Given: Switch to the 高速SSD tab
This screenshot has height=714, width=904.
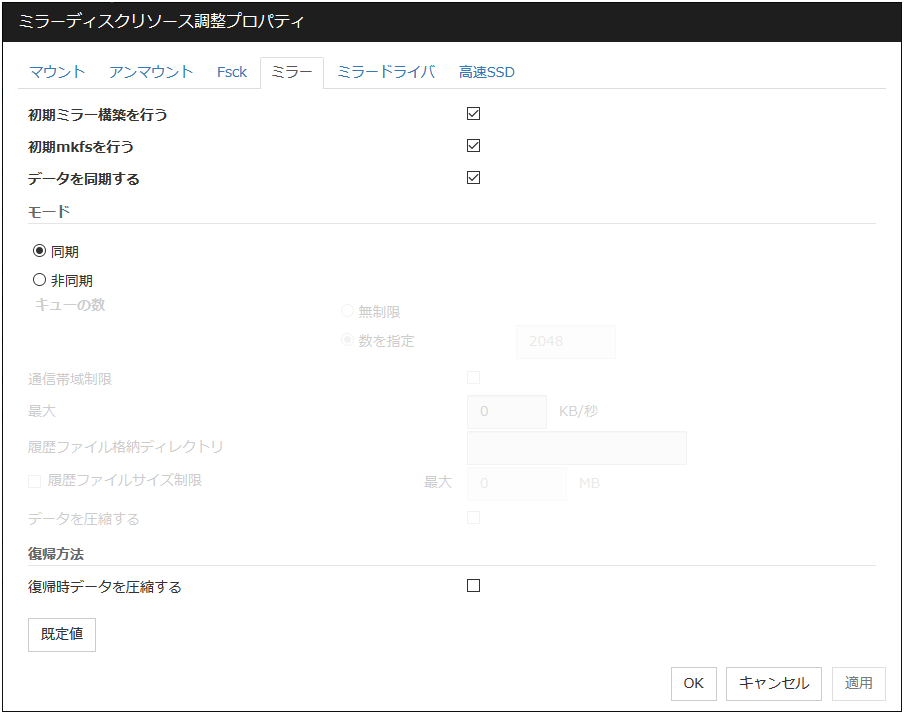Looking at the screenshot, I should pyautogui.click(x=487, y=72).
